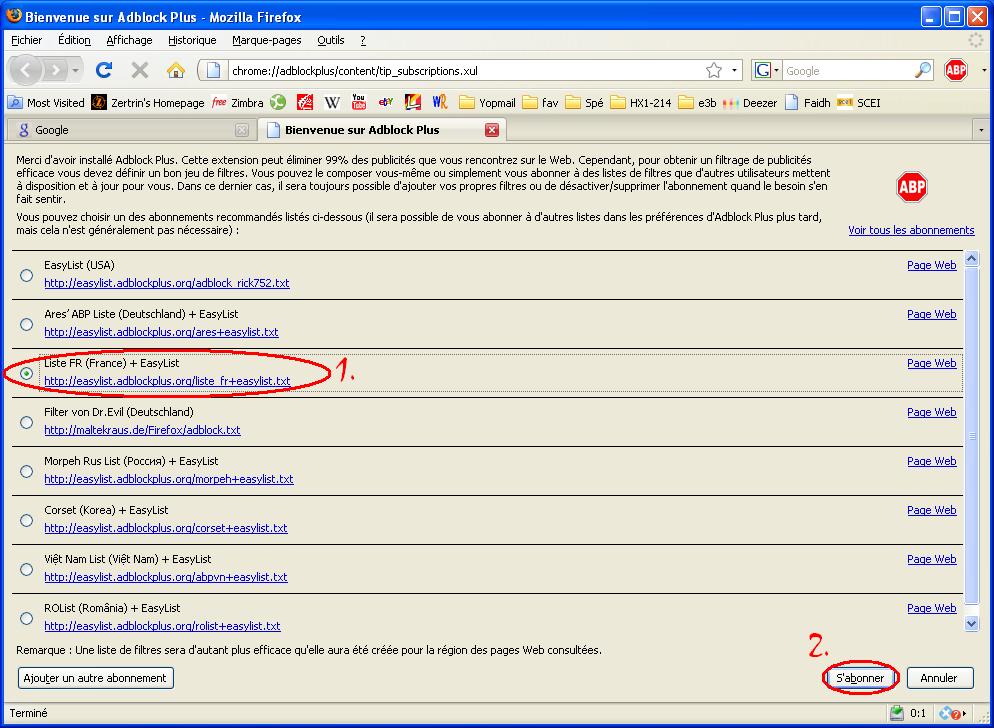Click the S'abonner button

(860, 678)
